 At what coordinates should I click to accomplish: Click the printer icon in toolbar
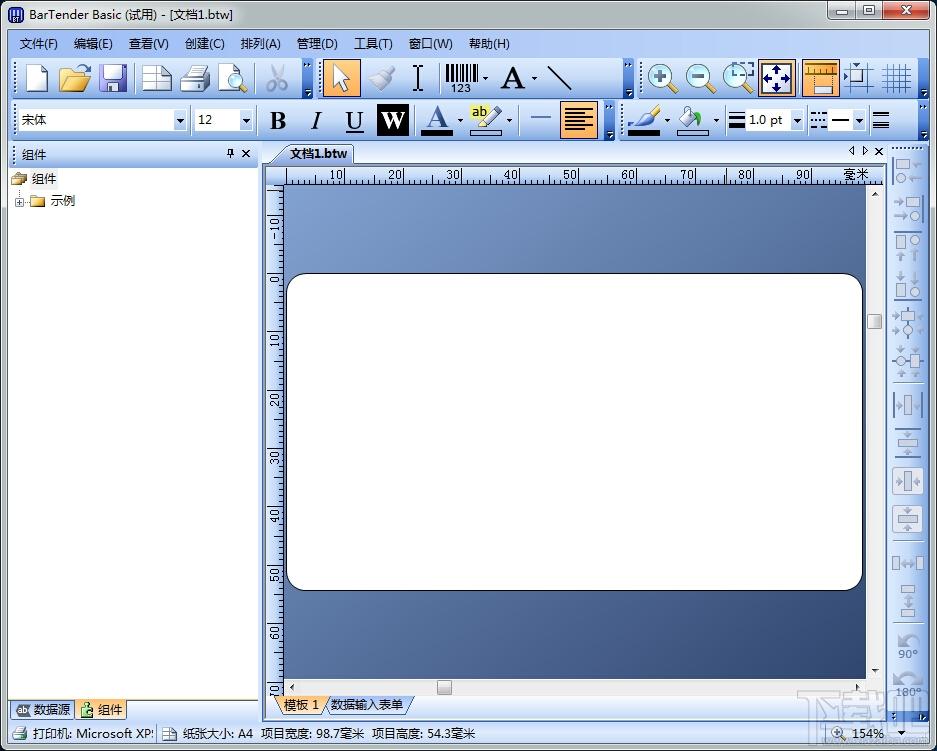coord(195,78)
